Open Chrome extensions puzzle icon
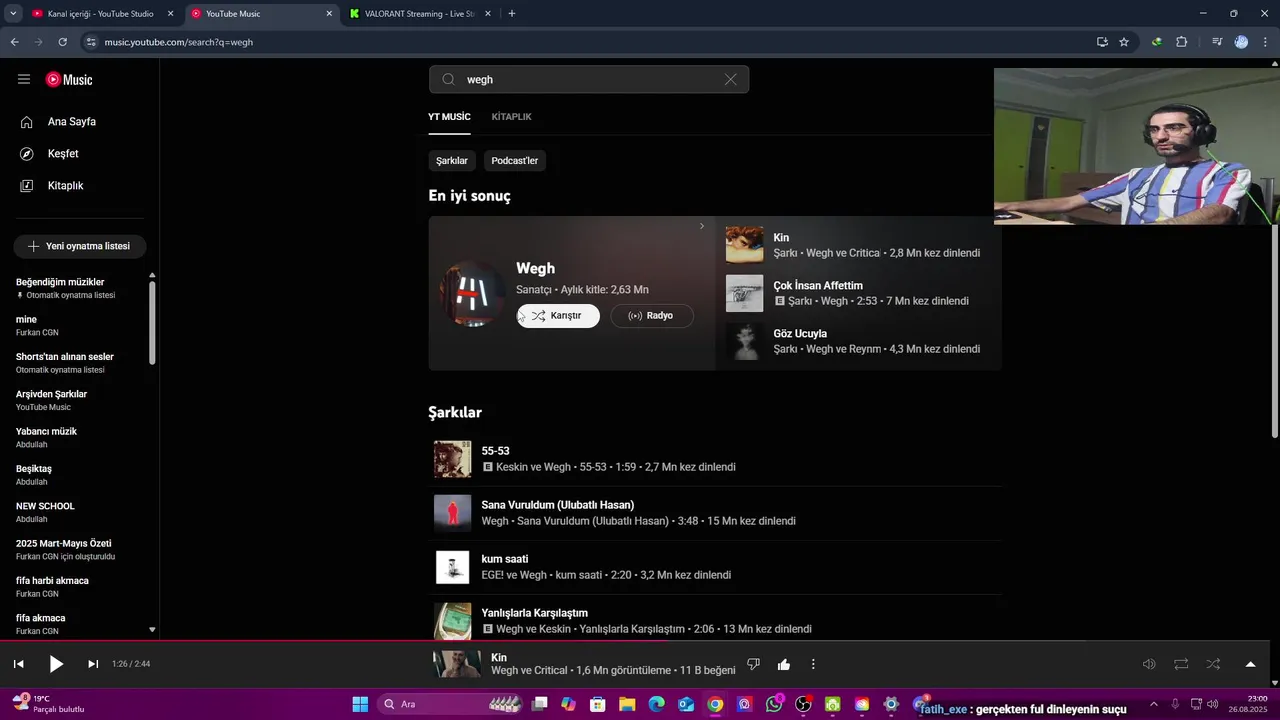The width and height of the screenshot is (1280, 720). tap(1182, 42)
